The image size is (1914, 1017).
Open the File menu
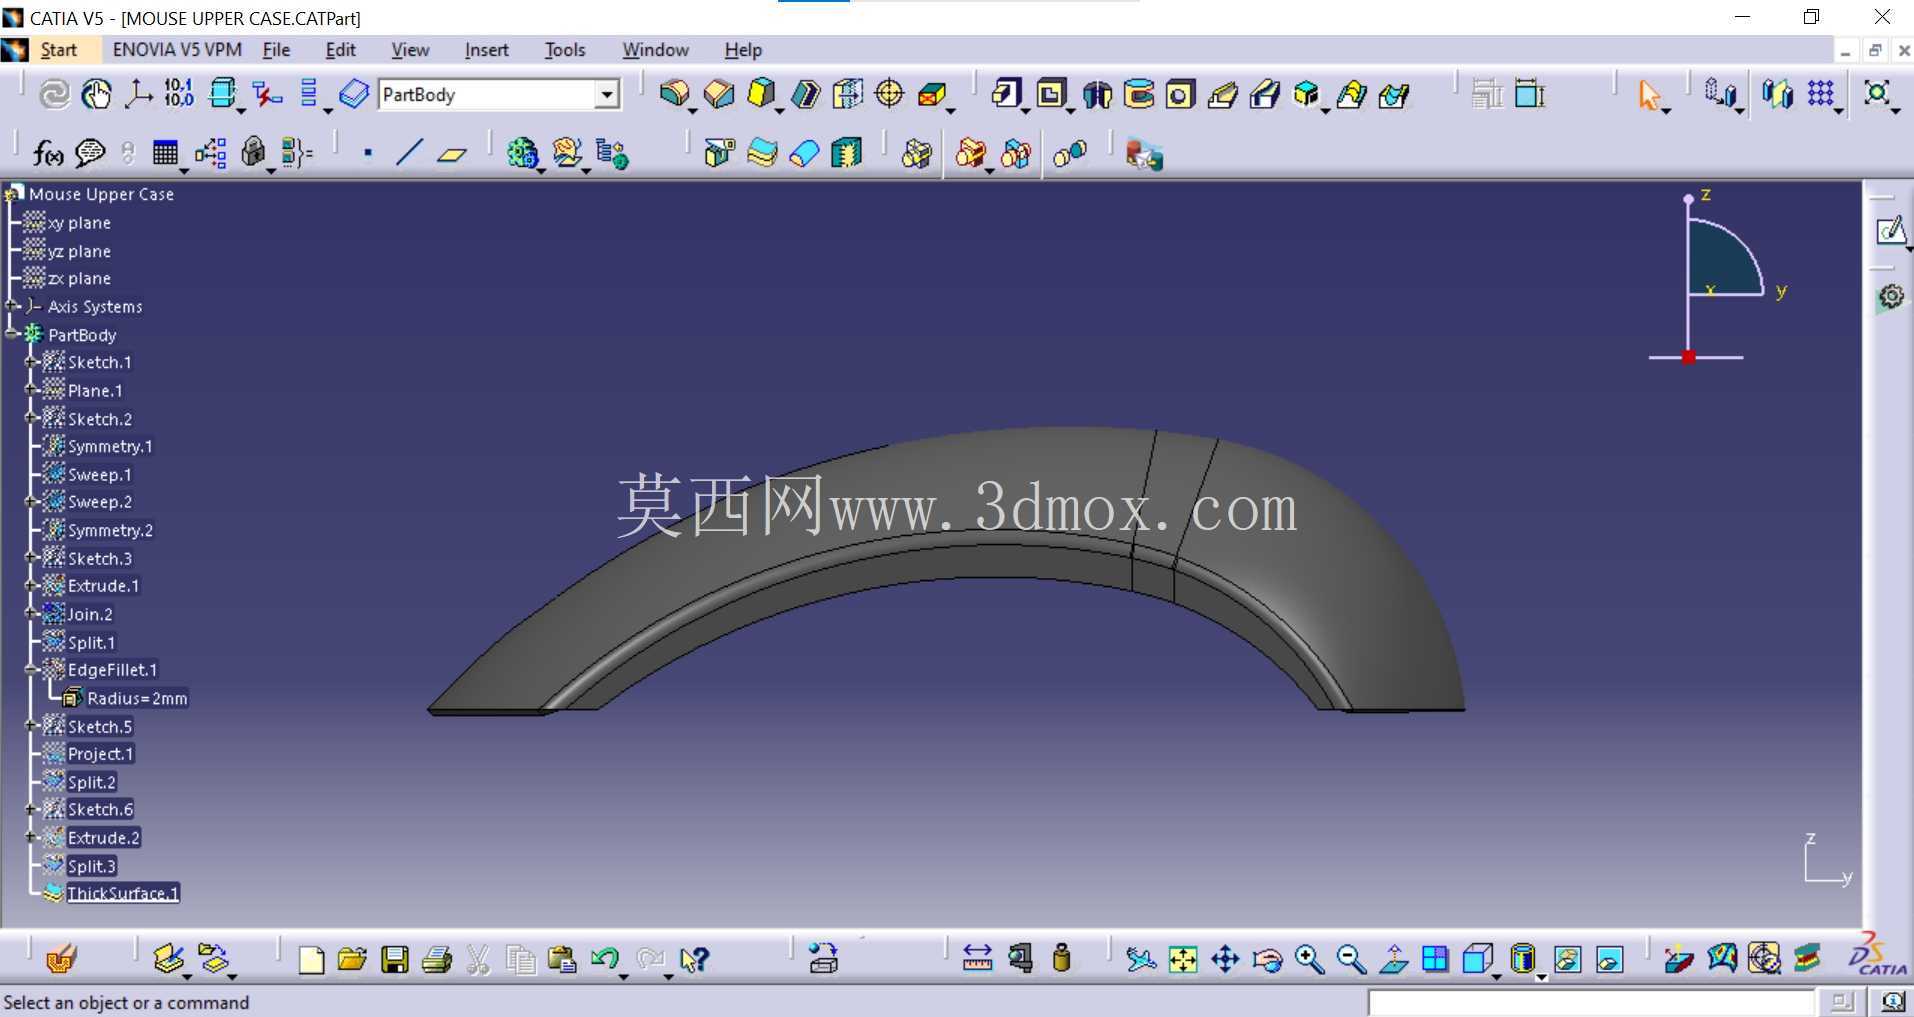[276, 49]
